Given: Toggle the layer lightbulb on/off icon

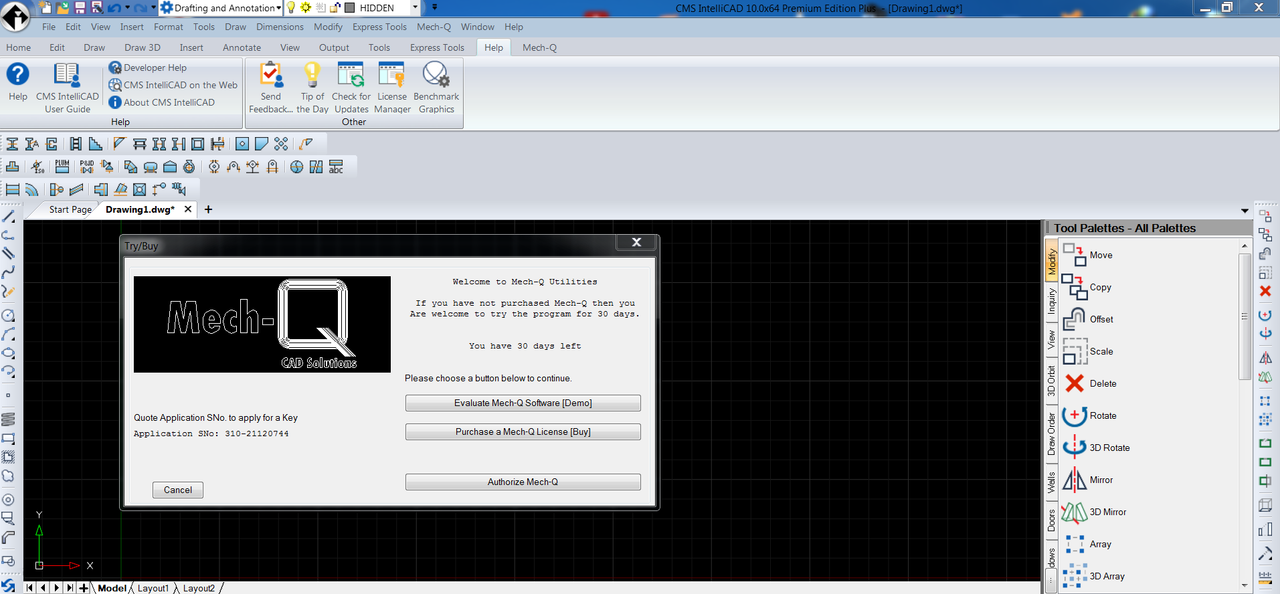Looking at the screenshot, I should click(291, 7).
